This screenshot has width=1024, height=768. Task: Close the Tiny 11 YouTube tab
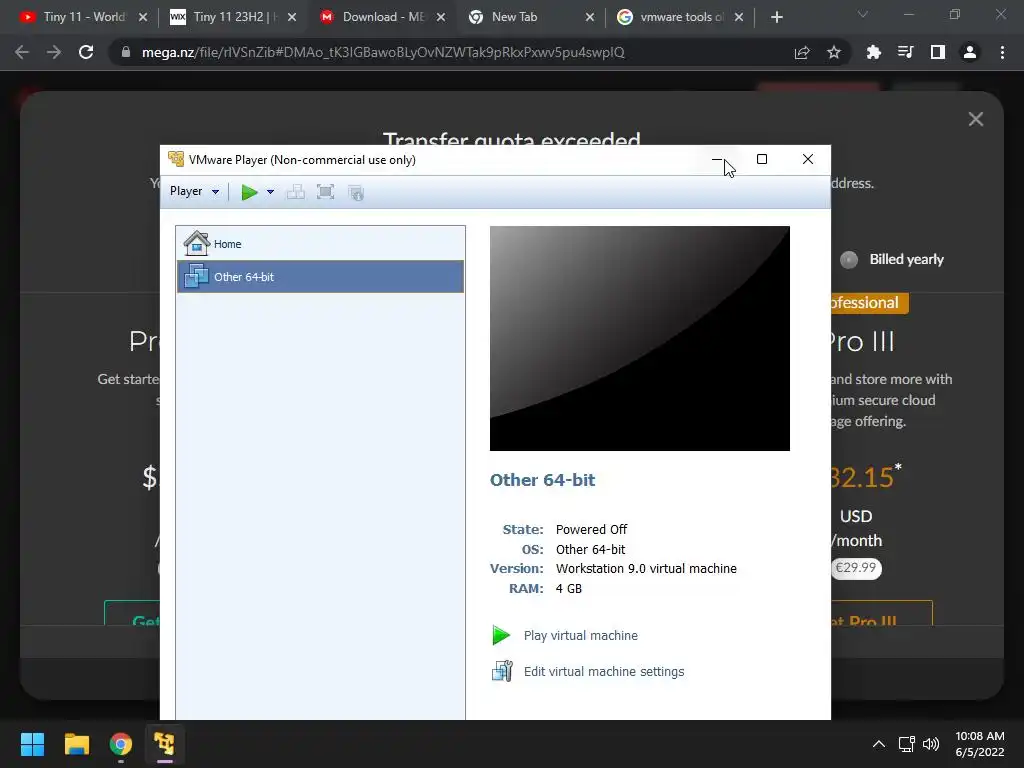click(x=143, y=17)
